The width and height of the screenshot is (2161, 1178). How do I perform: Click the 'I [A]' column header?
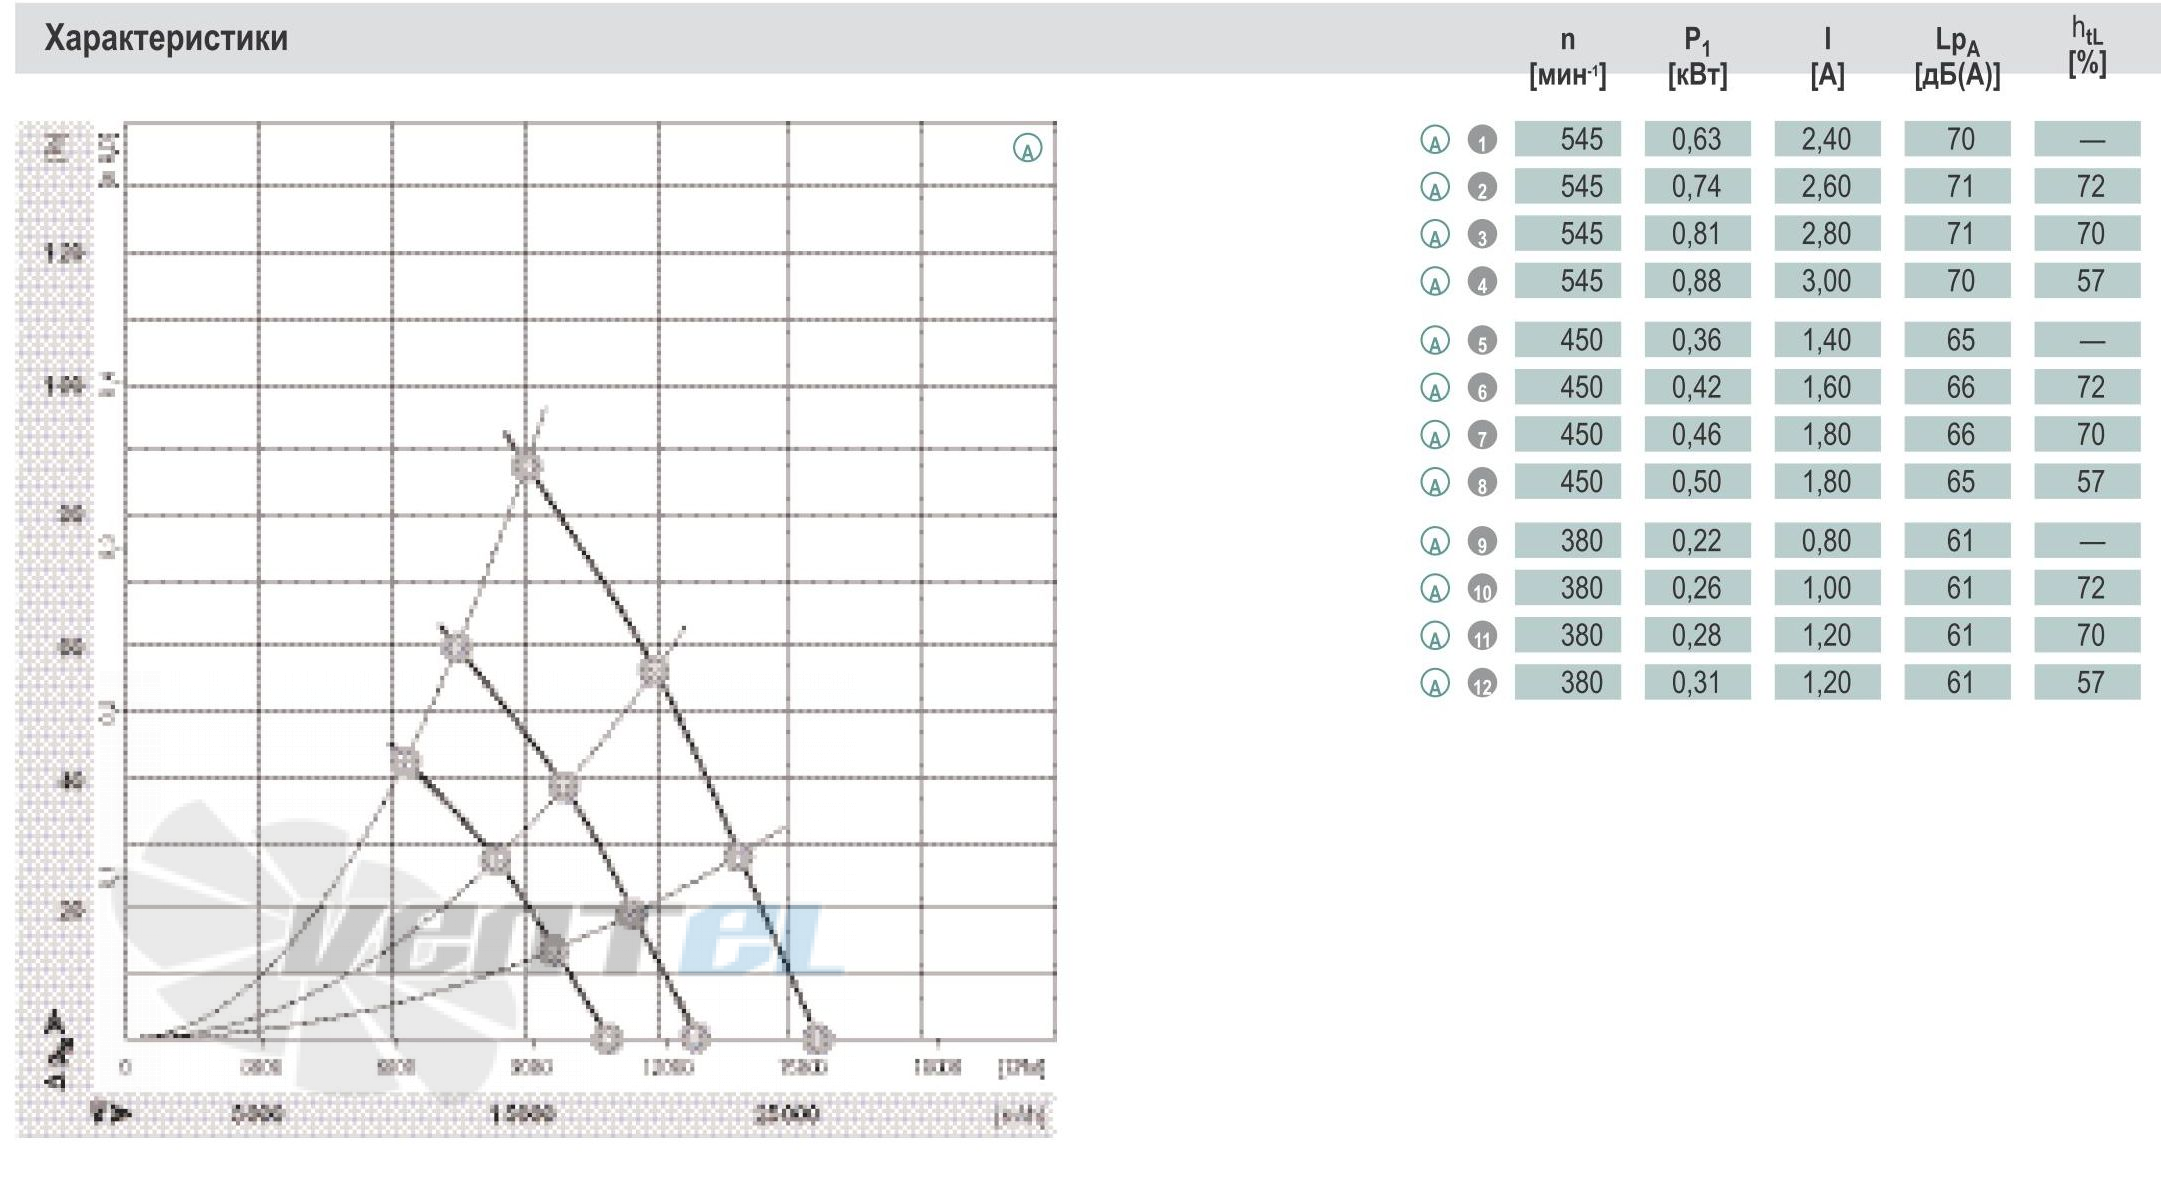pos(1827,57)
